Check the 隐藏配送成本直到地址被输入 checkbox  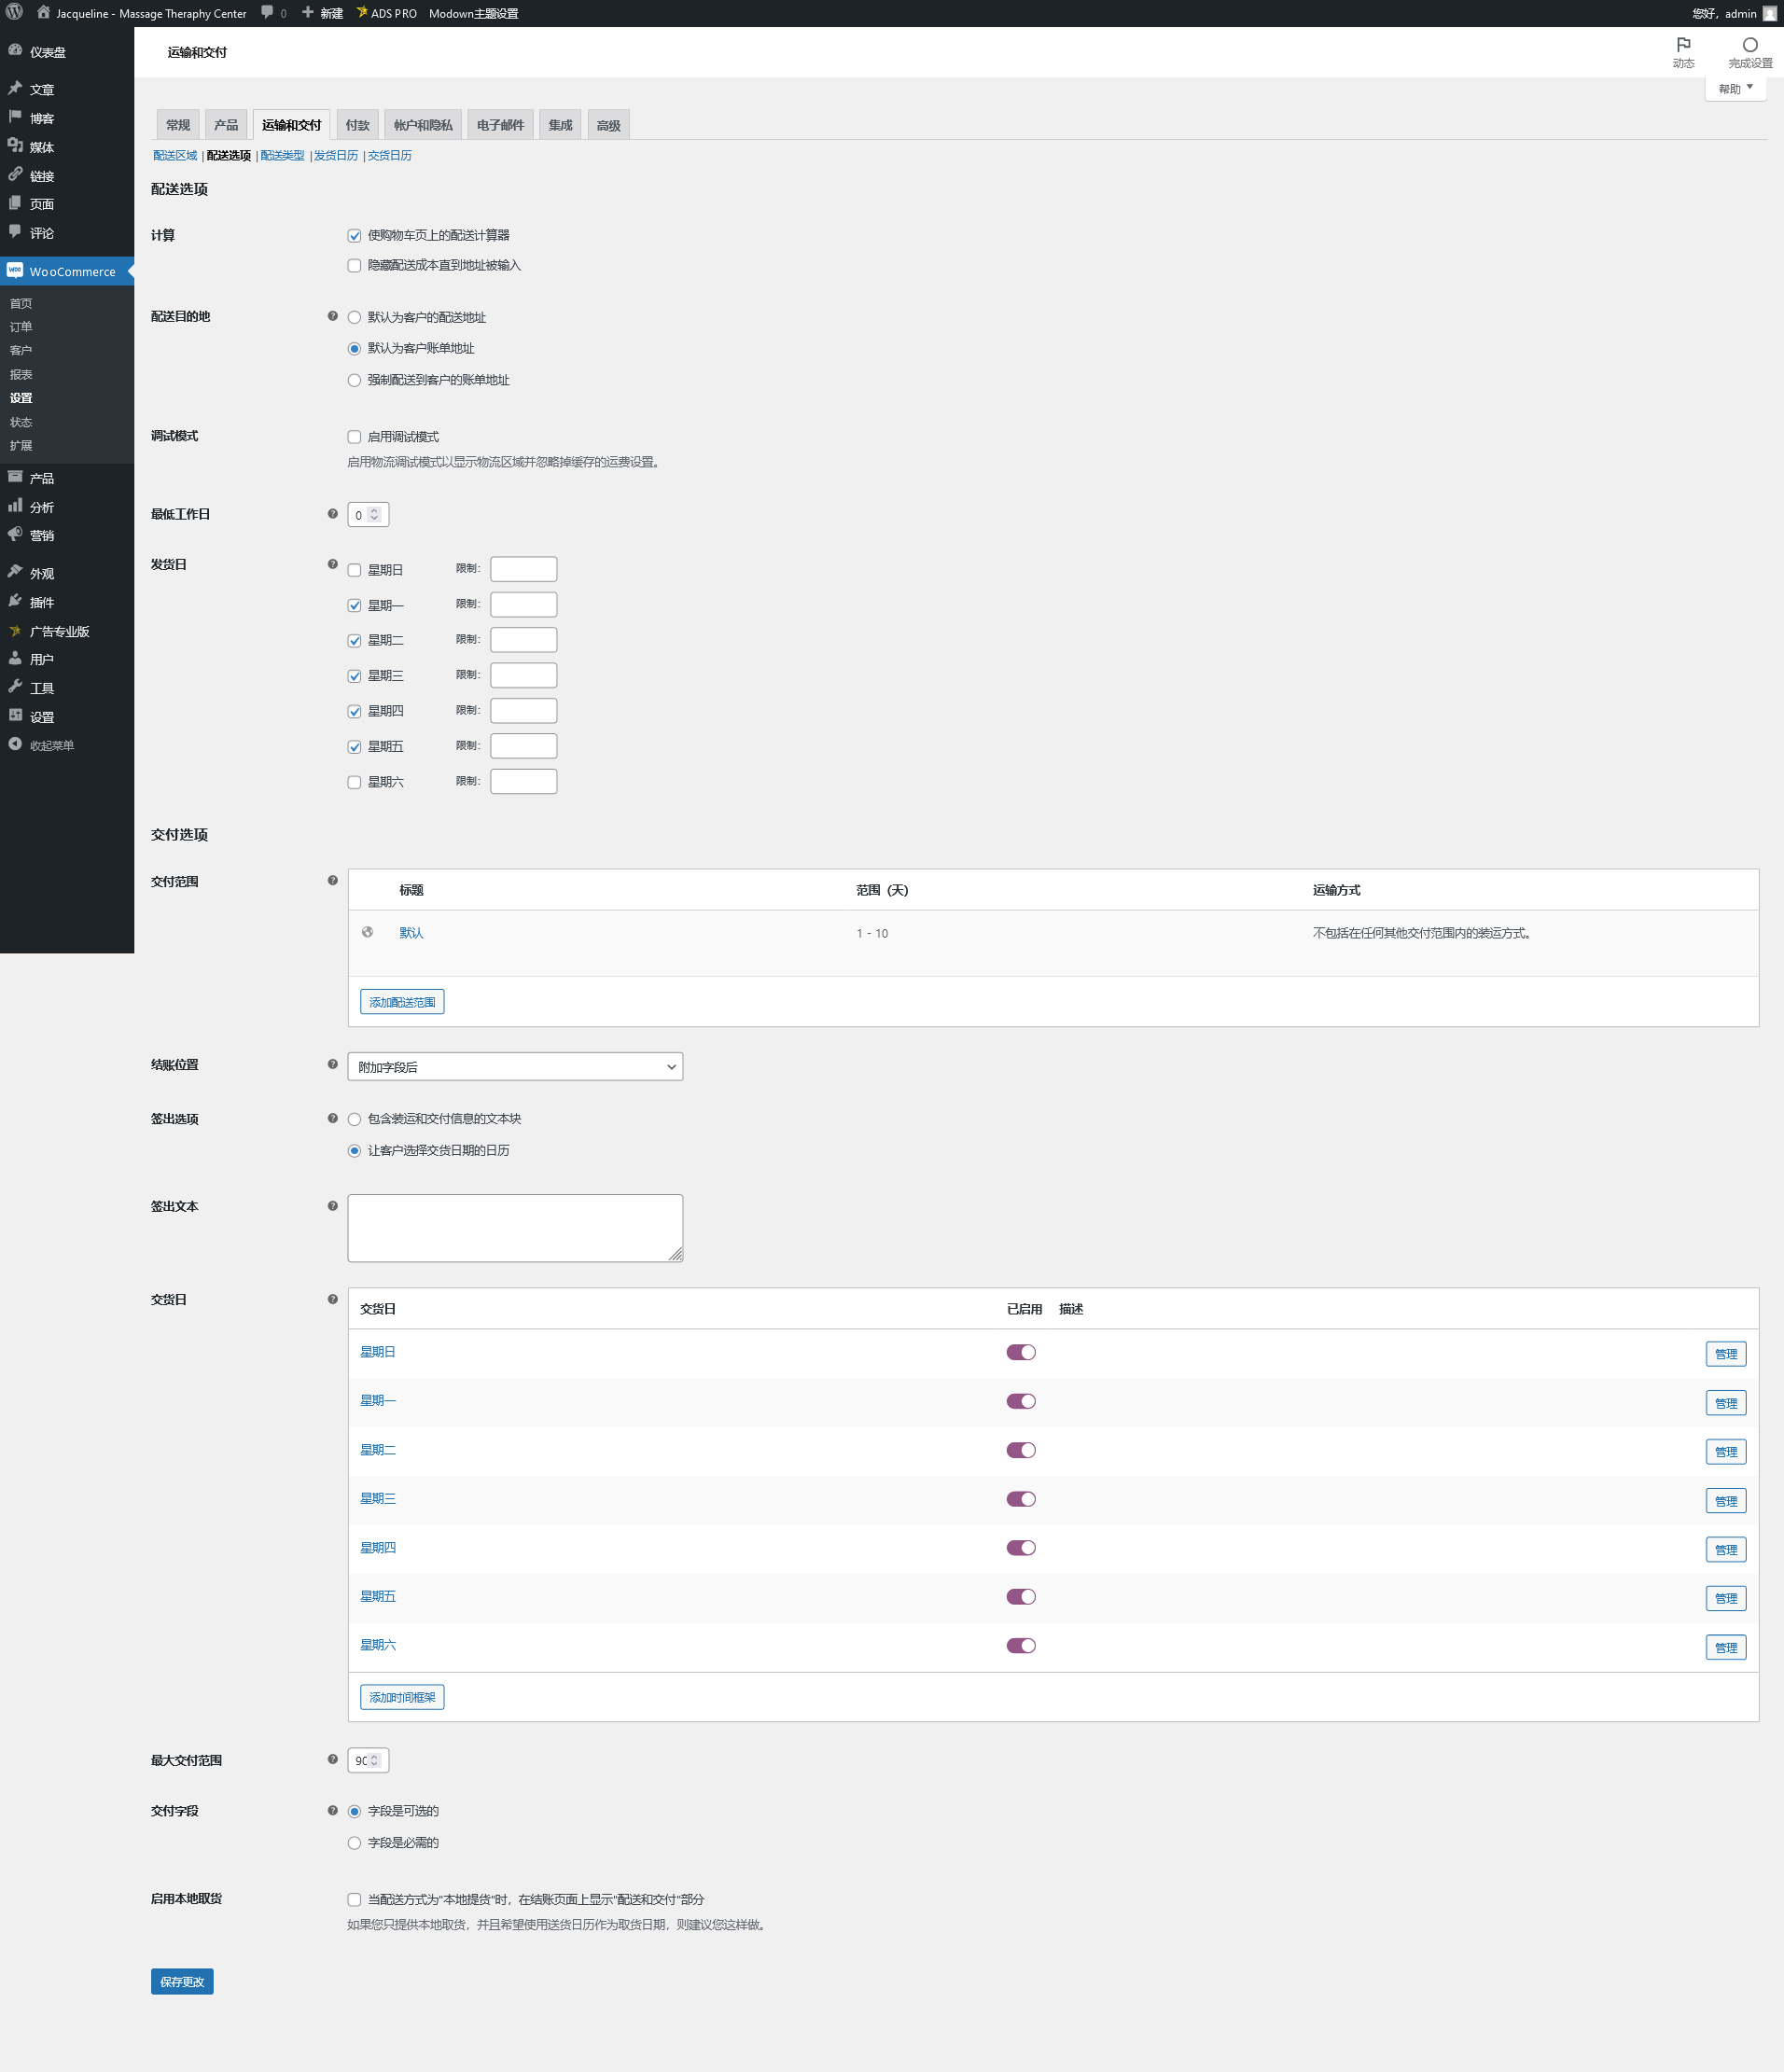point(354,266)
